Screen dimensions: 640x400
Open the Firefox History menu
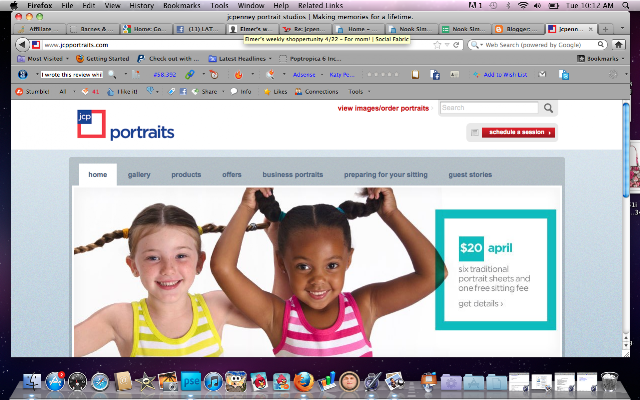(x=141, y=5)
